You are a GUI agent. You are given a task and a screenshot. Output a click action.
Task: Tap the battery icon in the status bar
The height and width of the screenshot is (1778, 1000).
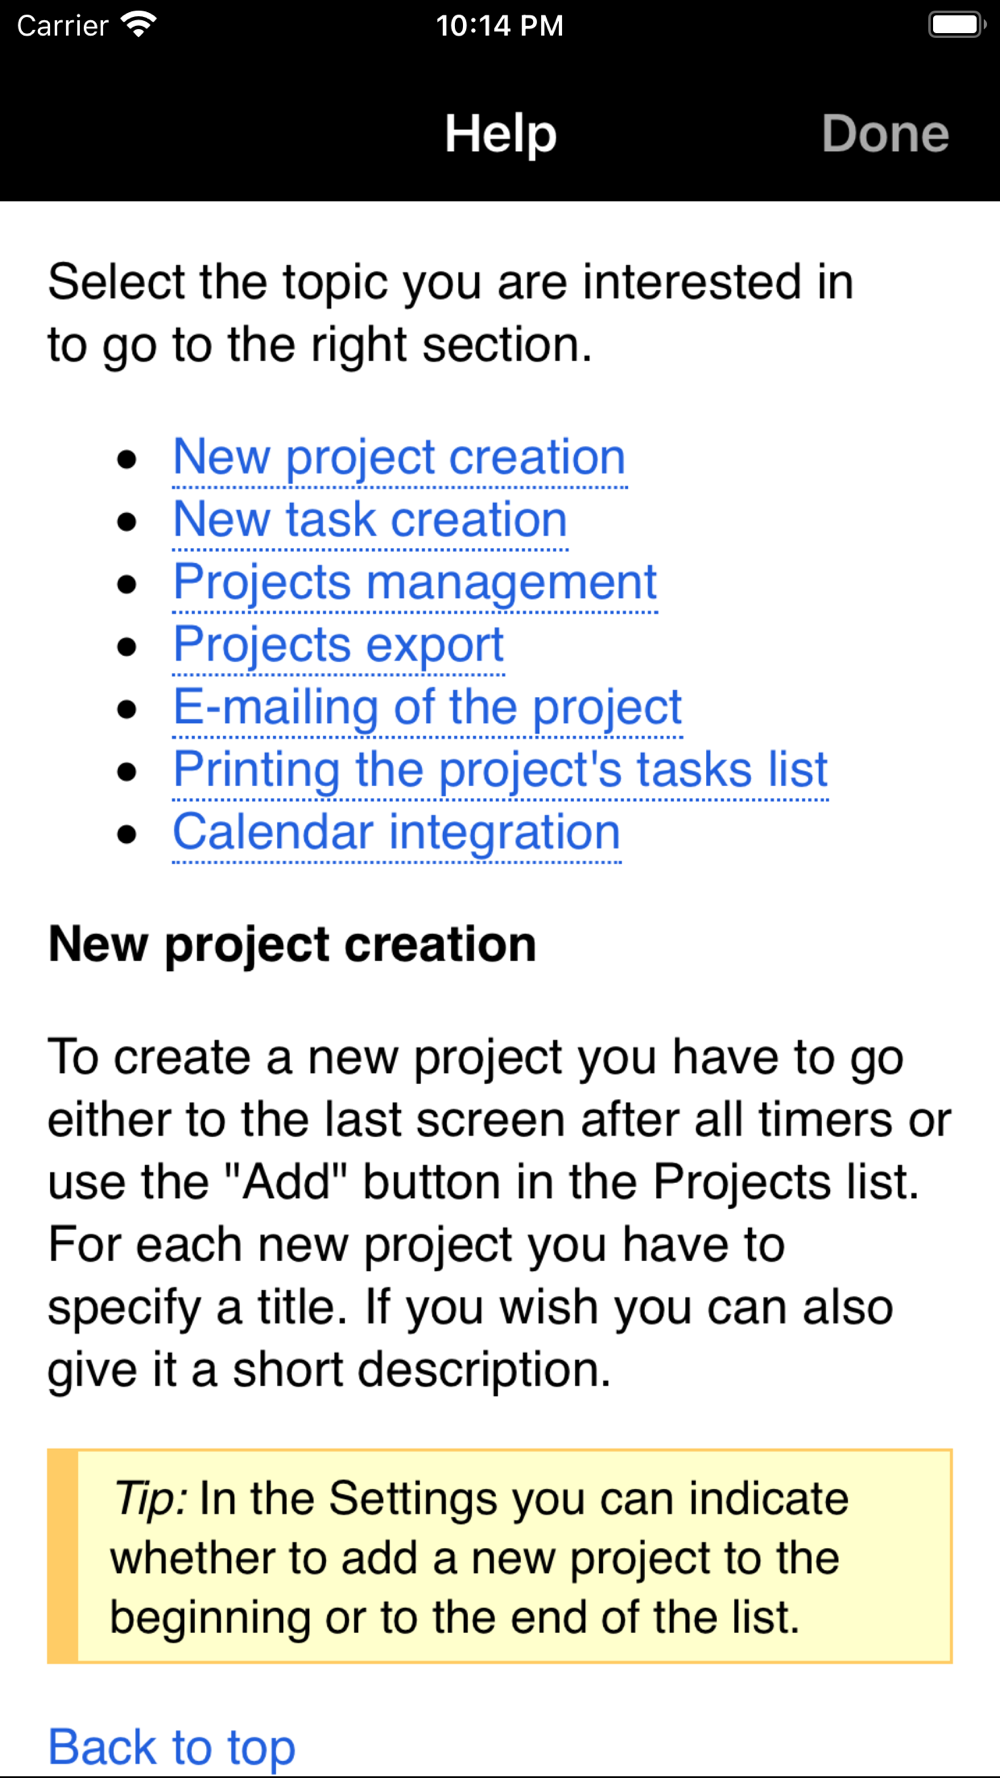(957, 24)
